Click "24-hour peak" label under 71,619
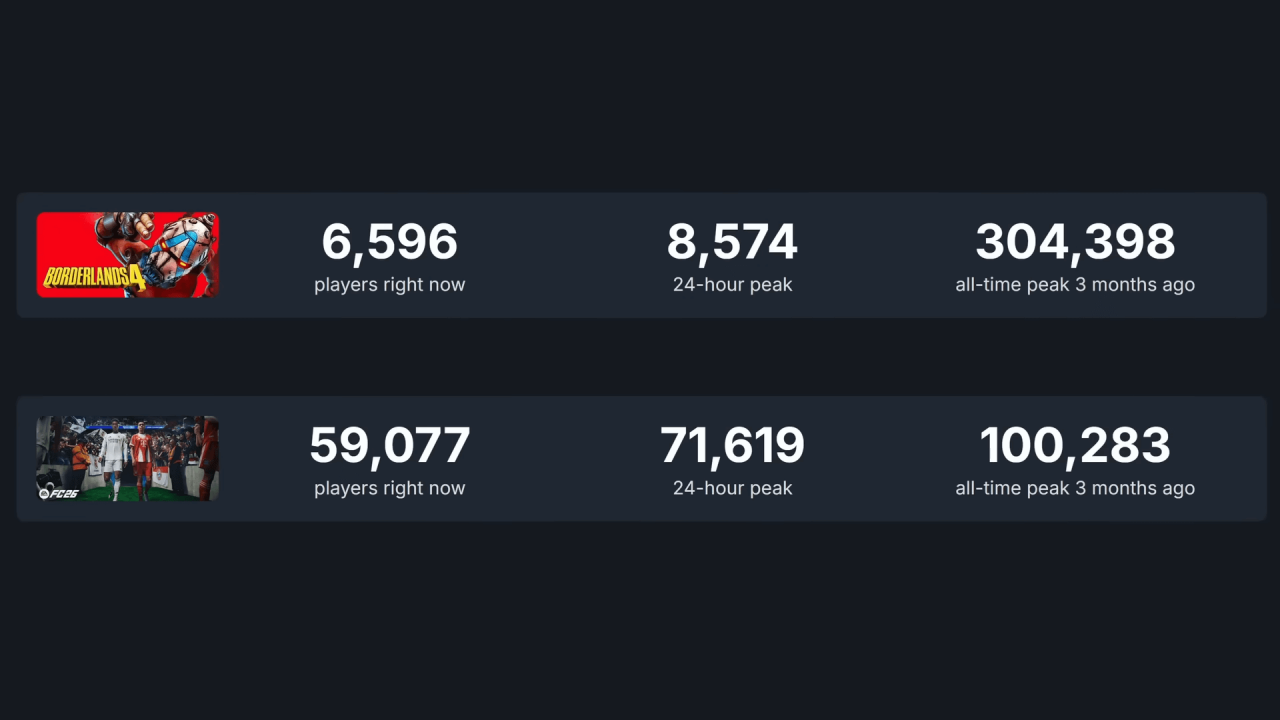 [732, 489]
